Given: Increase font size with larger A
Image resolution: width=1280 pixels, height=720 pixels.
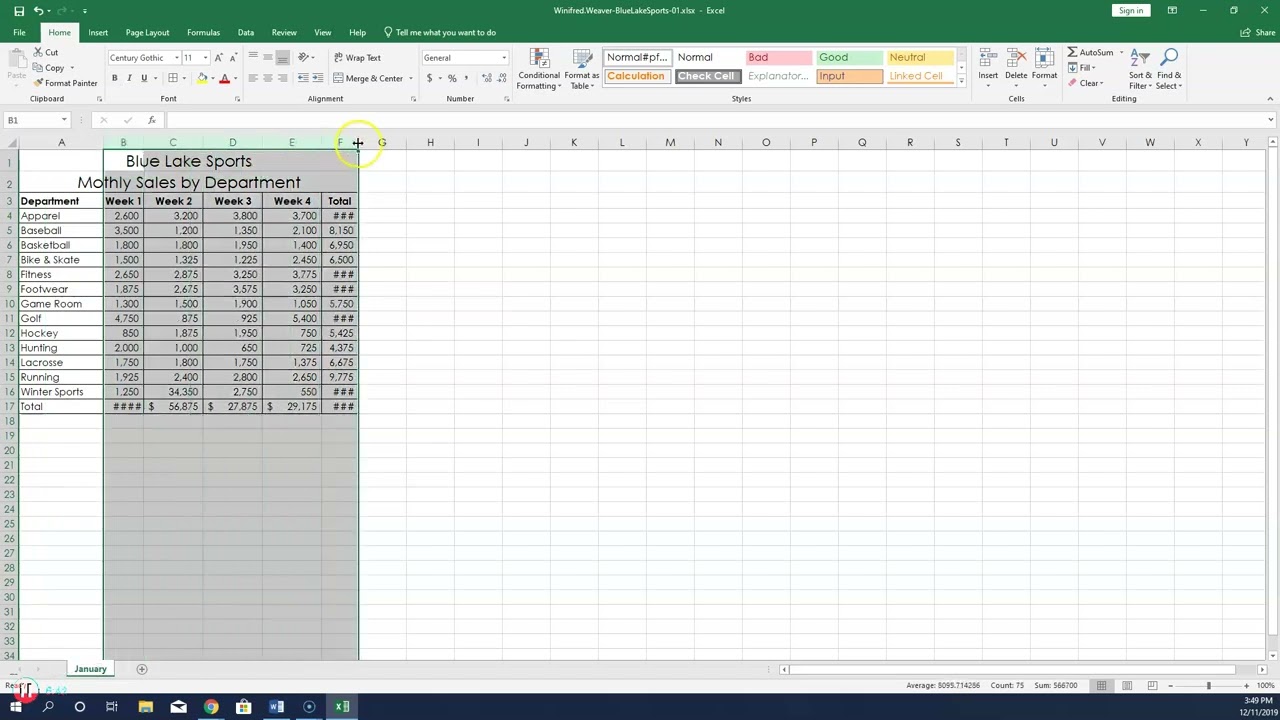Looking at the screenshot, I should pos(219,57).
